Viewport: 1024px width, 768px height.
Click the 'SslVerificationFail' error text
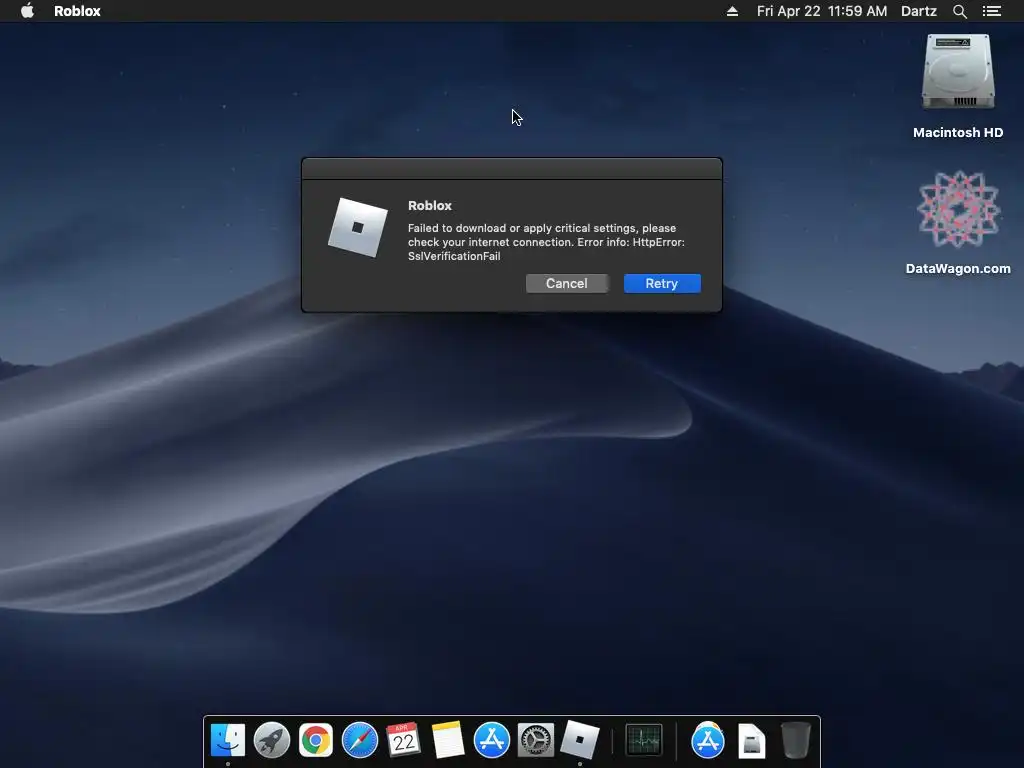point(454,256)
